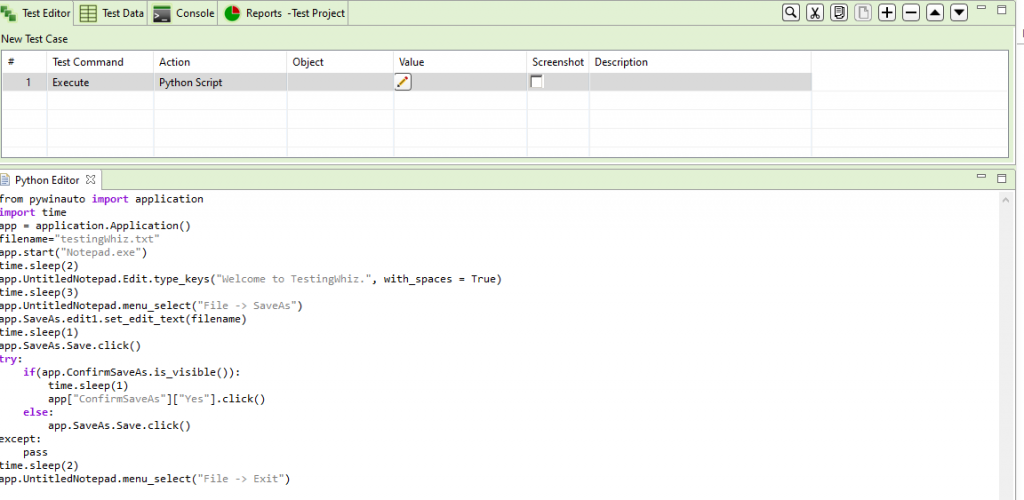This screenshot has height=500, width=1024.
Task: Minimize the Python Editor panel
Action: [981, 176]
